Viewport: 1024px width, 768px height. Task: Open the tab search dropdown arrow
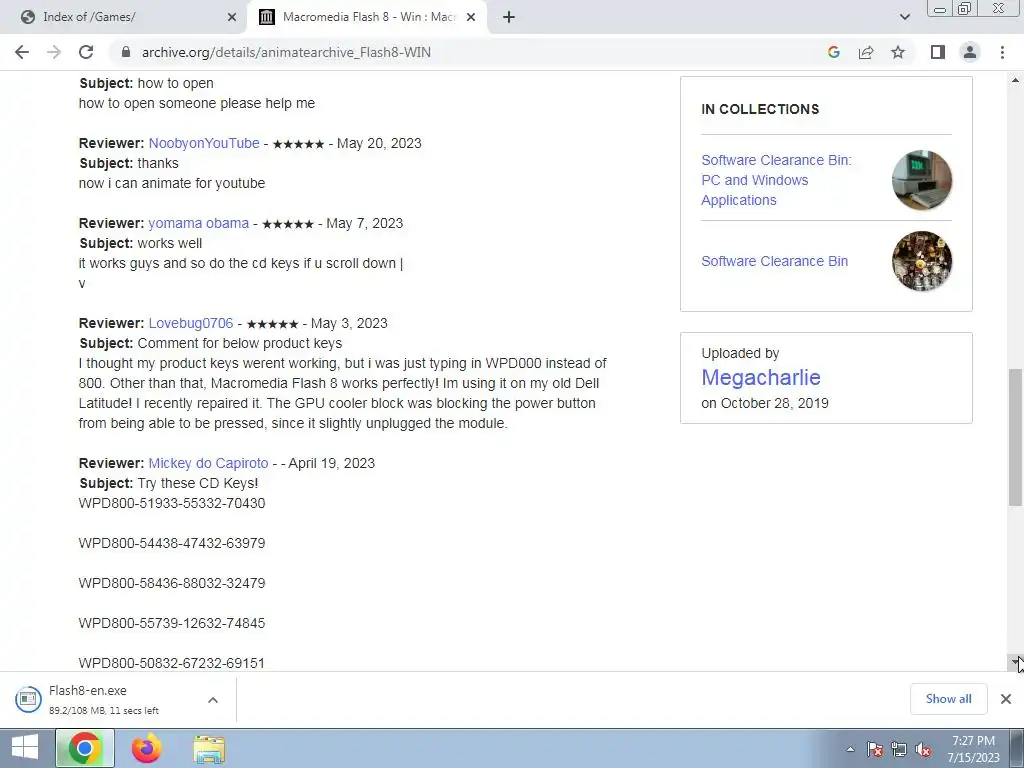[904, 17]
